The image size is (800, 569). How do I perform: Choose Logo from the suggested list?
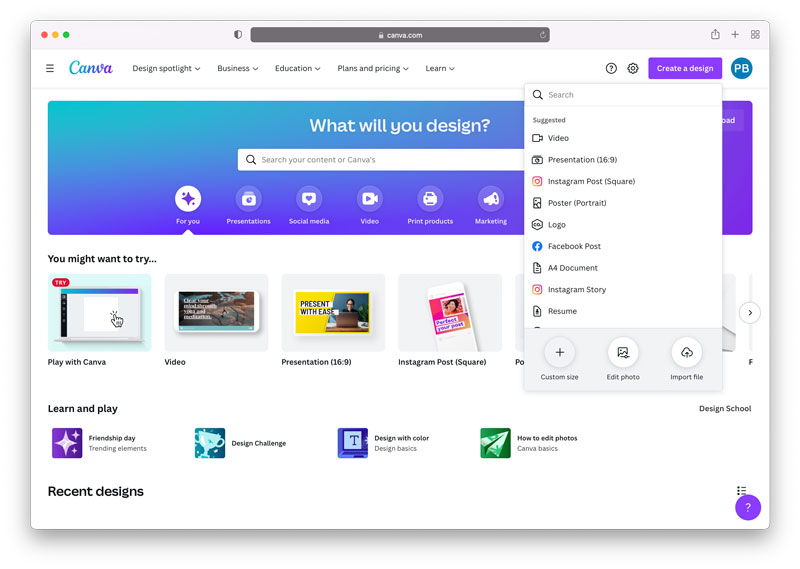pos(623,225)
